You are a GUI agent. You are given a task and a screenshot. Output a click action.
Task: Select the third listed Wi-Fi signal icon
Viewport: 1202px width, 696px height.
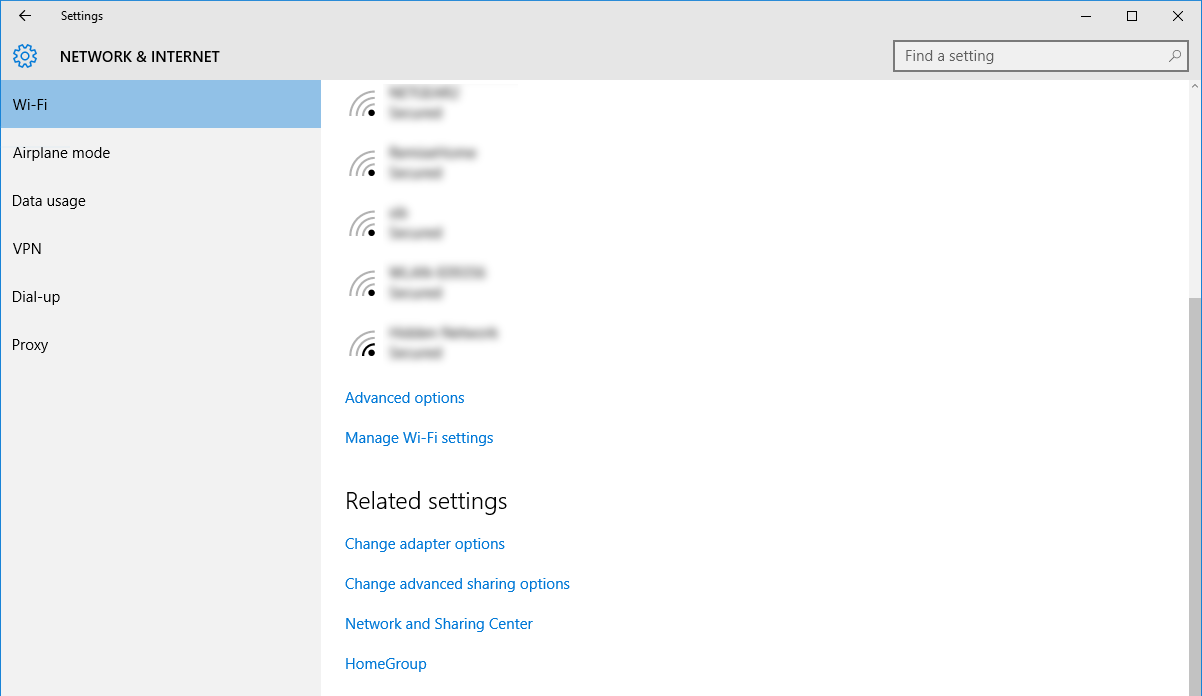click(362, 224)
